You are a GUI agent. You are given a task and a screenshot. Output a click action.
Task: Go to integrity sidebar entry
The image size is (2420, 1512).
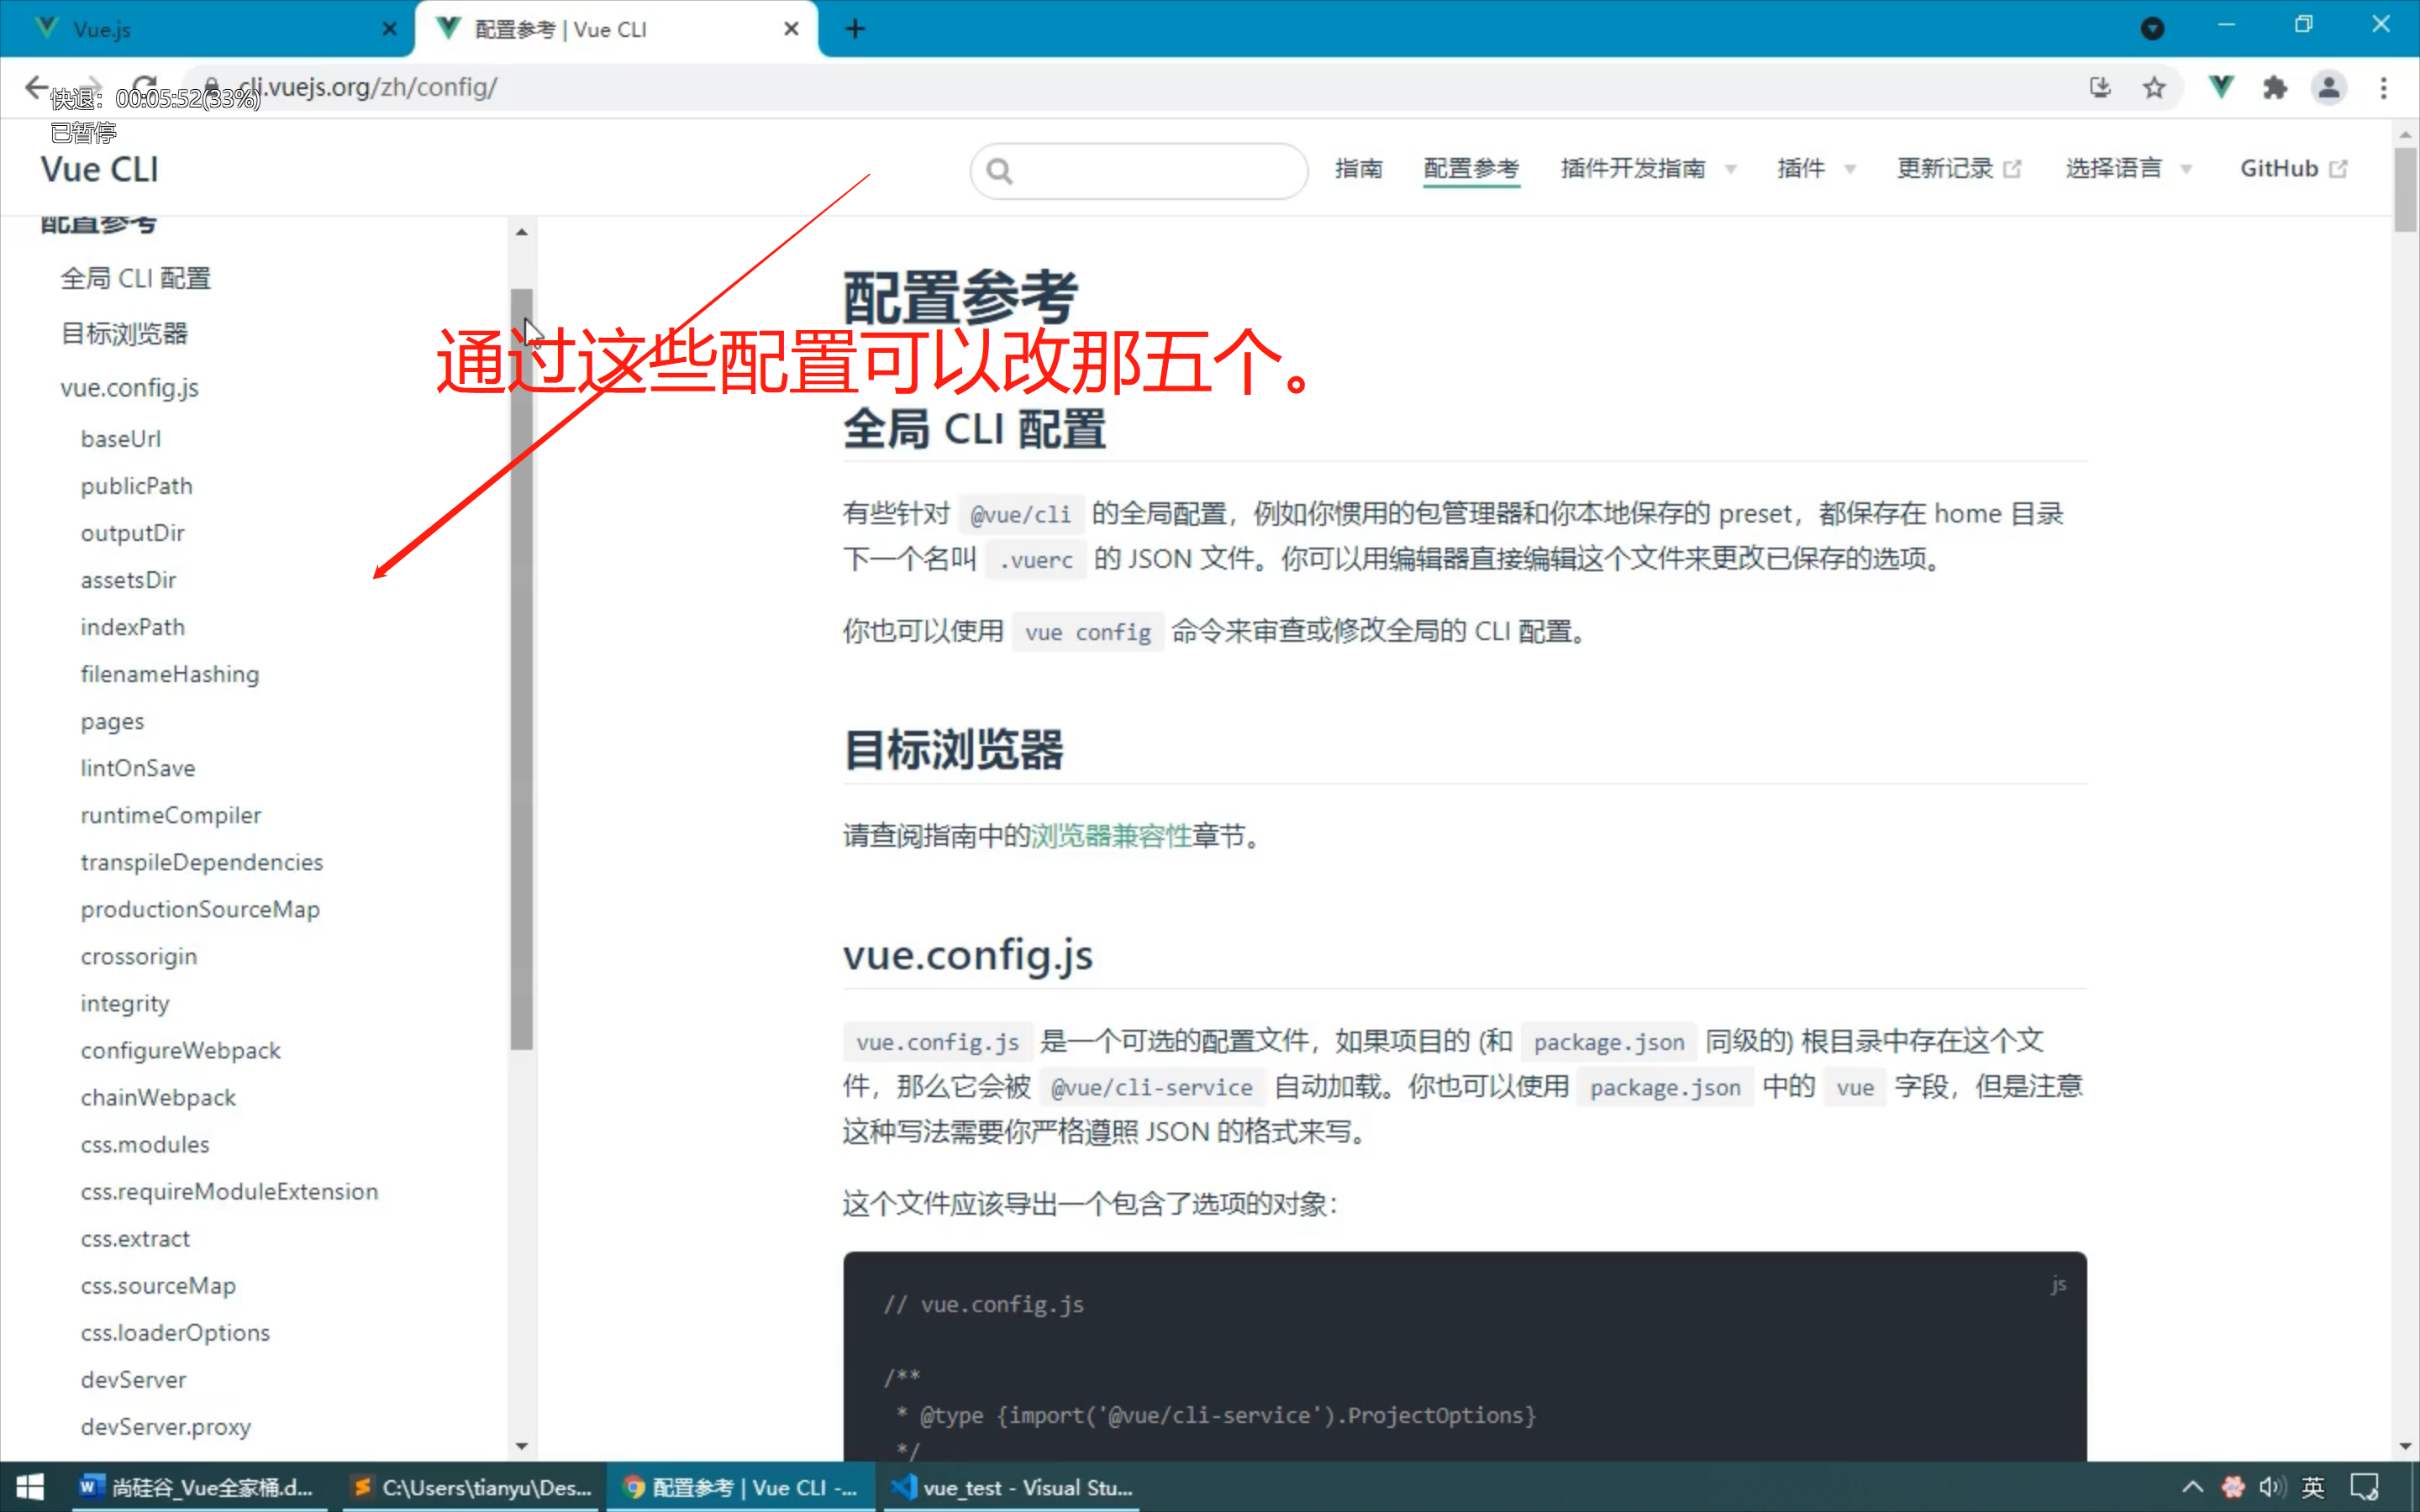coord(126,1004)
